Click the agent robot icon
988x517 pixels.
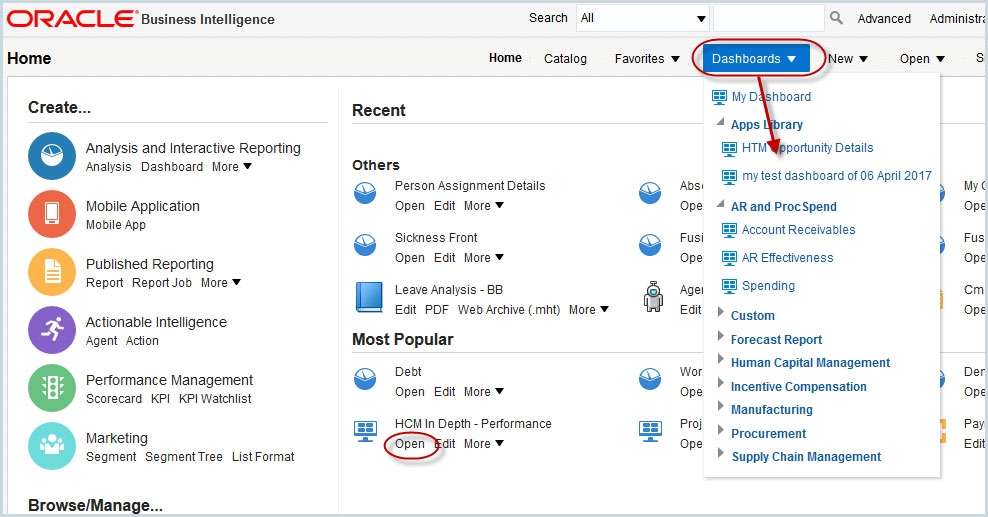653,297
